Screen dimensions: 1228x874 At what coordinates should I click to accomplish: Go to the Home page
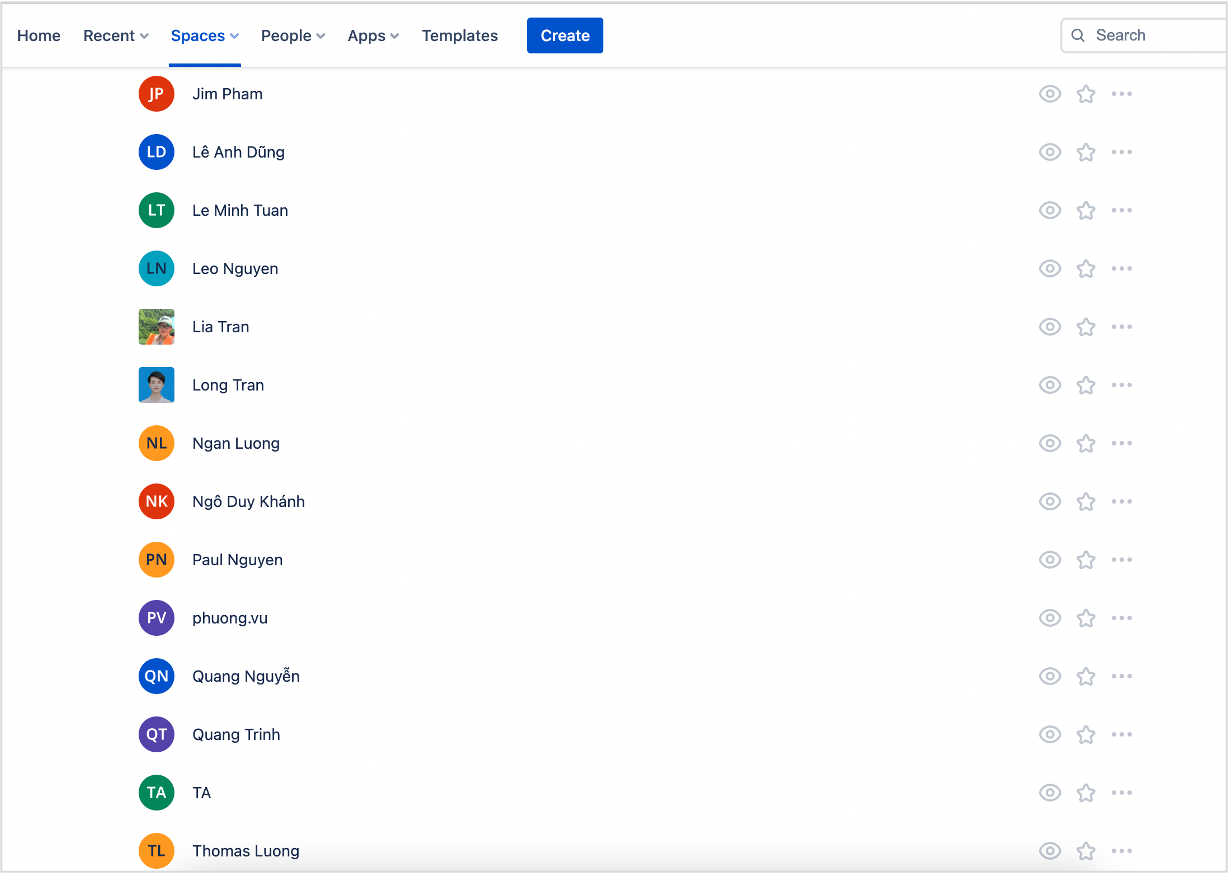(39, 36)
